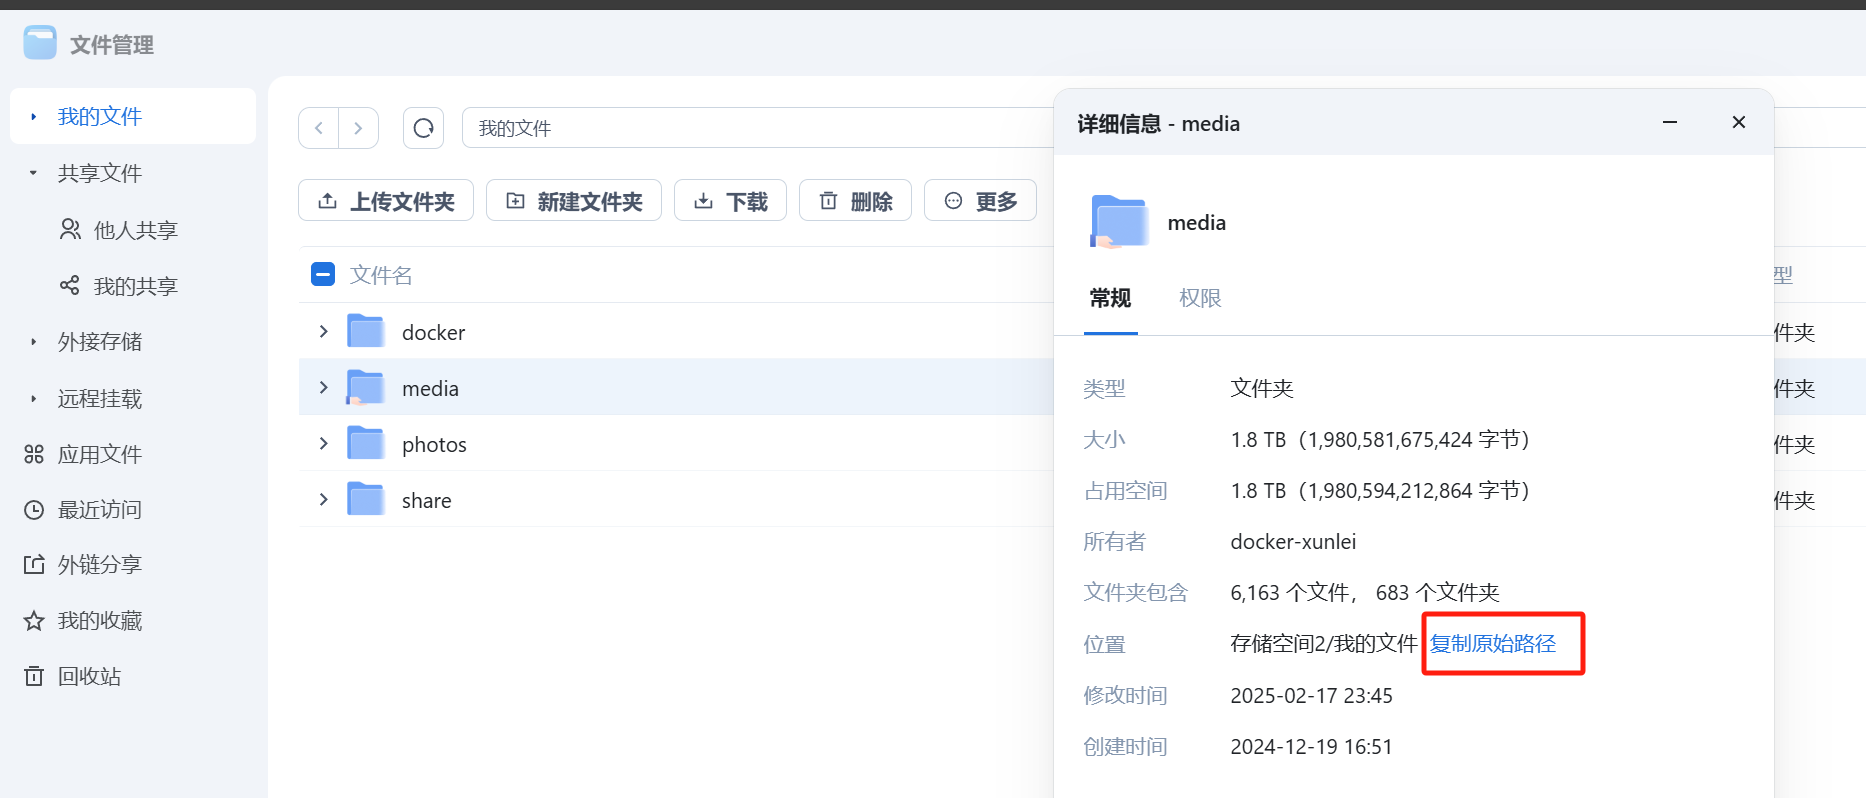This screenshot has height=798, width=1866.
Task: Minimize the 详细信息 media dialog
Action: [1670, 122]
